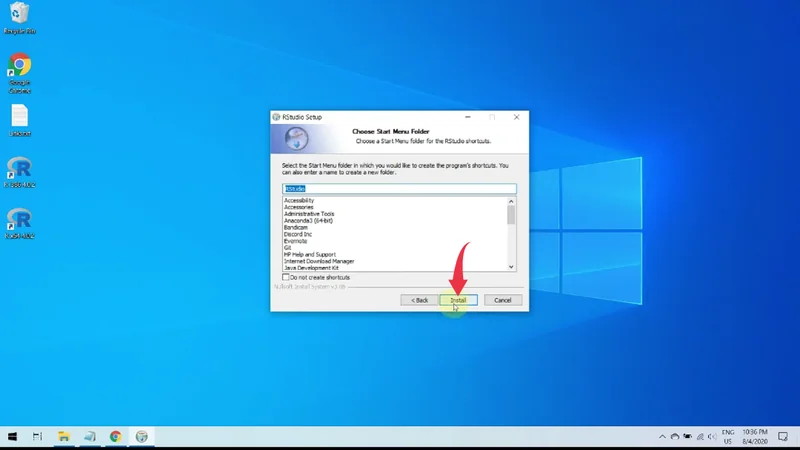
Task: Select the first R desktop shortcut icon
Action: point(19,168)
